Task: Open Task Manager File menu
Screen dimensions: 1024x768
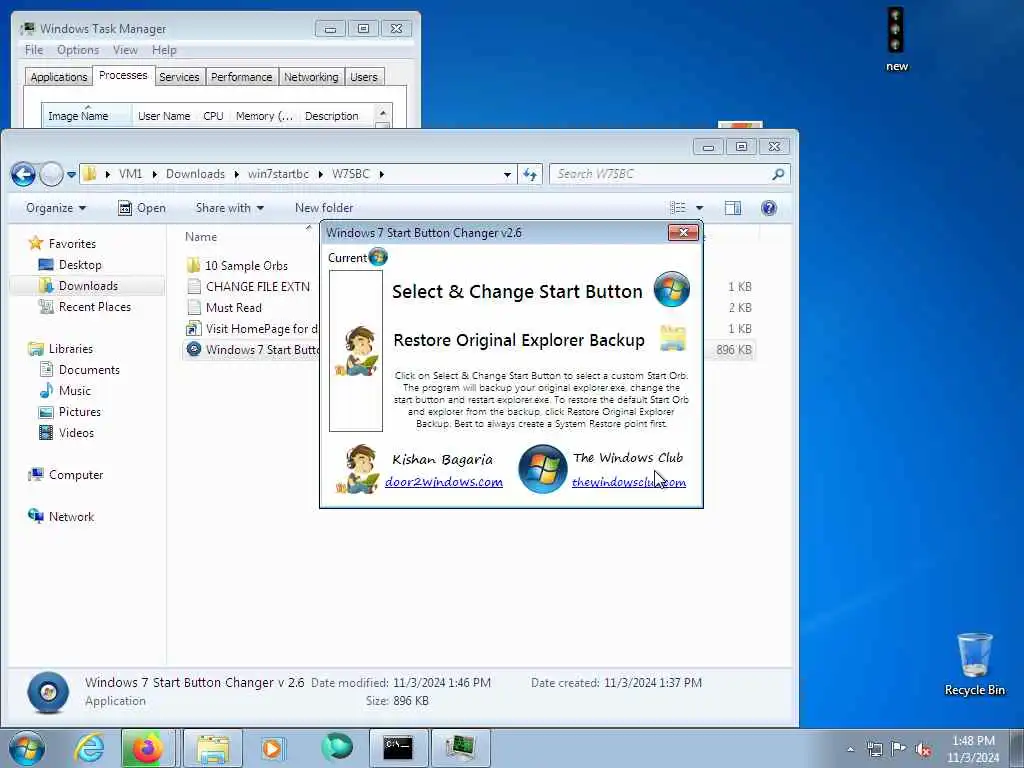Action: click(34, 50)
